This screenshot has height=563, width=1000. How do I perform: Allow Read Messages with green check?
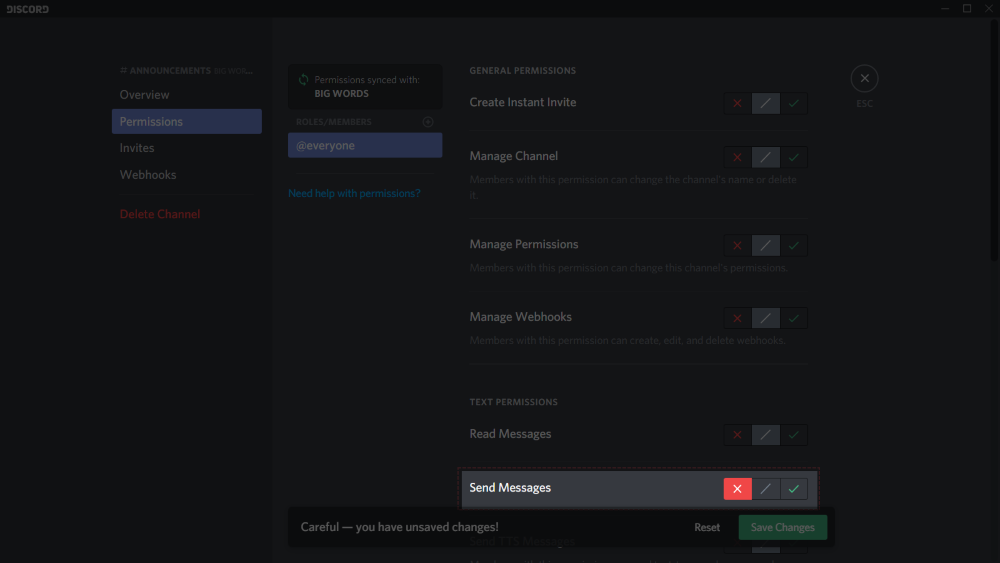793,435
